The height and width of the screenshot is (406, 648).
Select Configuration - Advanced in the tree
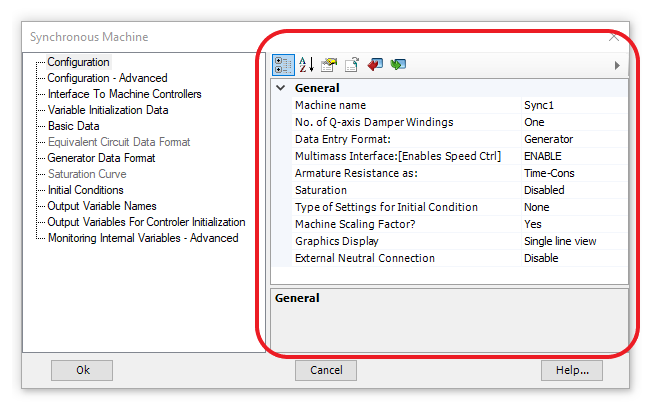pyautogui.click(x=107, y=78)
